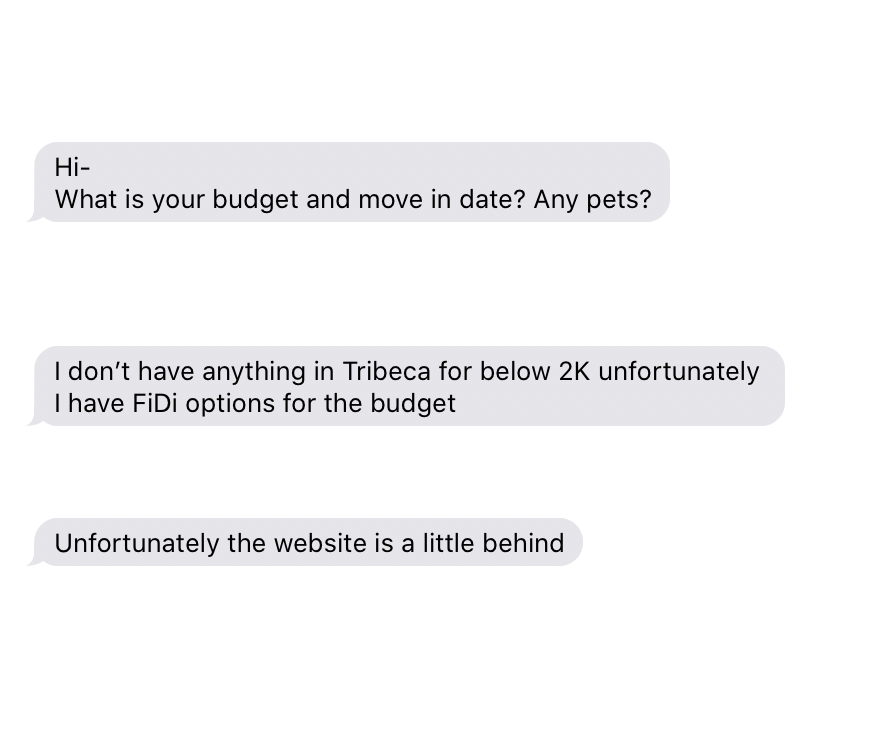Image resolution: width=892 pixels, height=744 pixels.
Task: Click the word Unfortunately starting the last bubble
Action: (x=137, y=543)
